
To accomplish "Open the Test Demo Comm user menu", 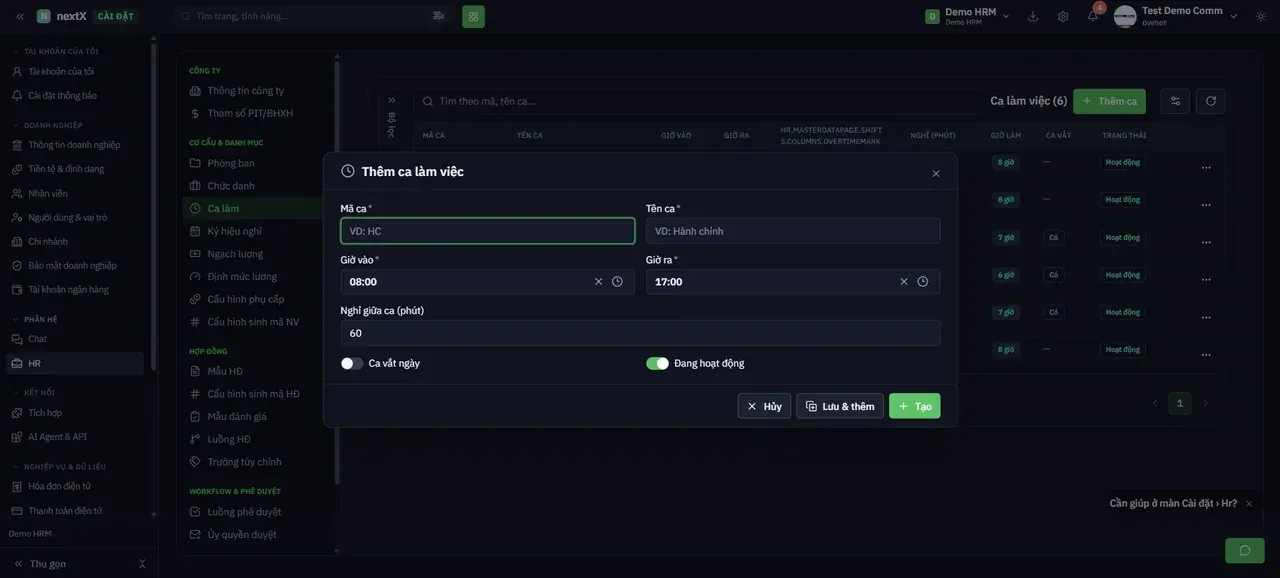I will click(1176, 16).
